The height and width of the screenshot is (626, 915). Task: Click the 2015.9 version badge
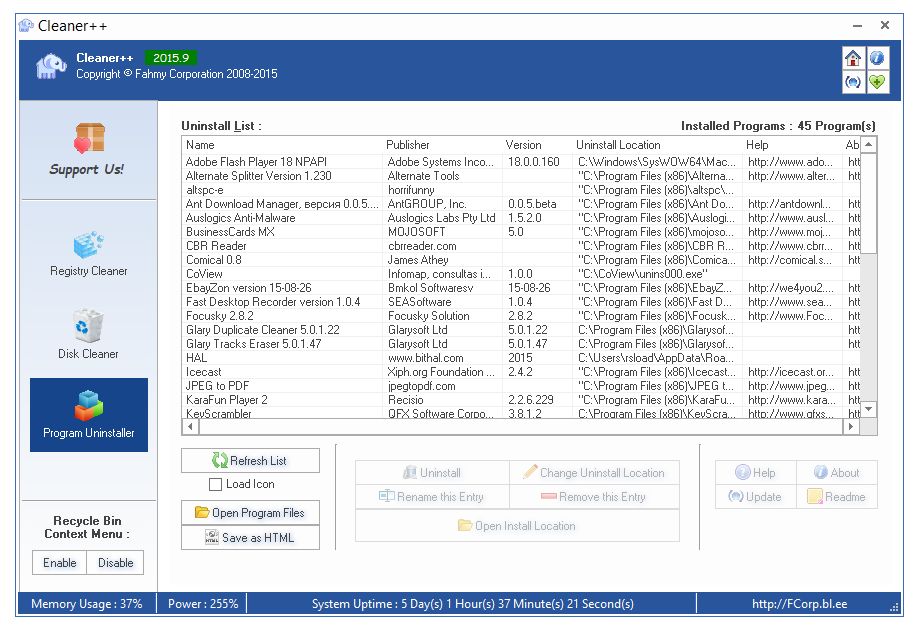pyautogui.click(x=170, y=58)
